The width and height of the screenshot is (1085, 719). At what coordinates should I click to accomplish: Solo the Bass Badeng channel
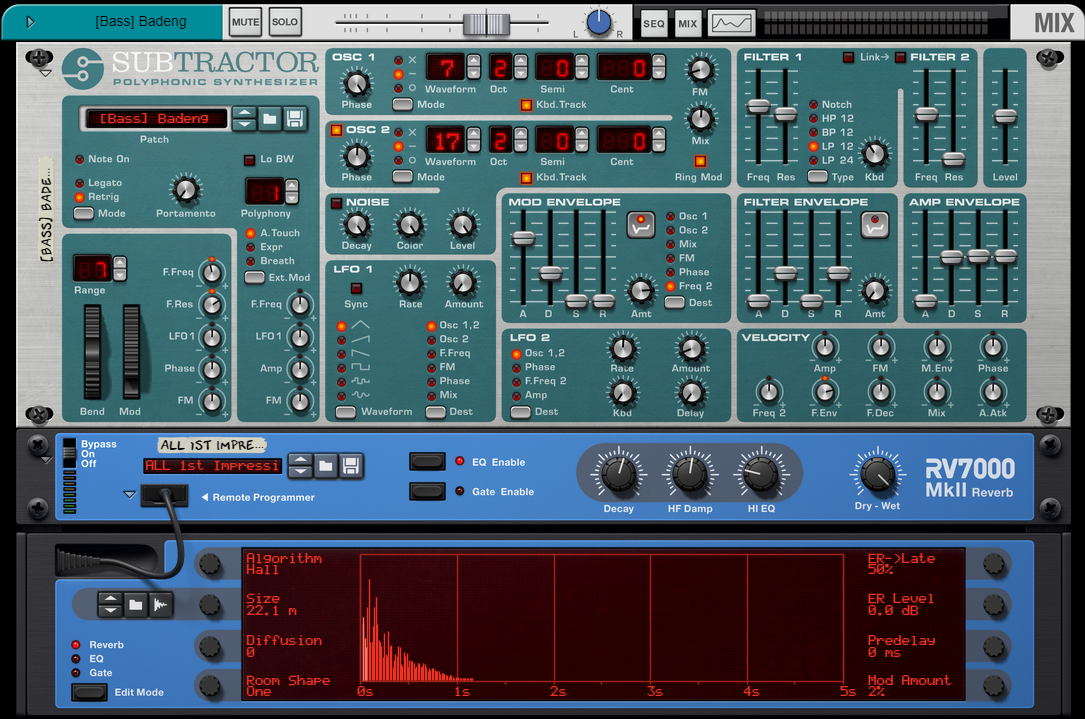(x=285, y=22)
